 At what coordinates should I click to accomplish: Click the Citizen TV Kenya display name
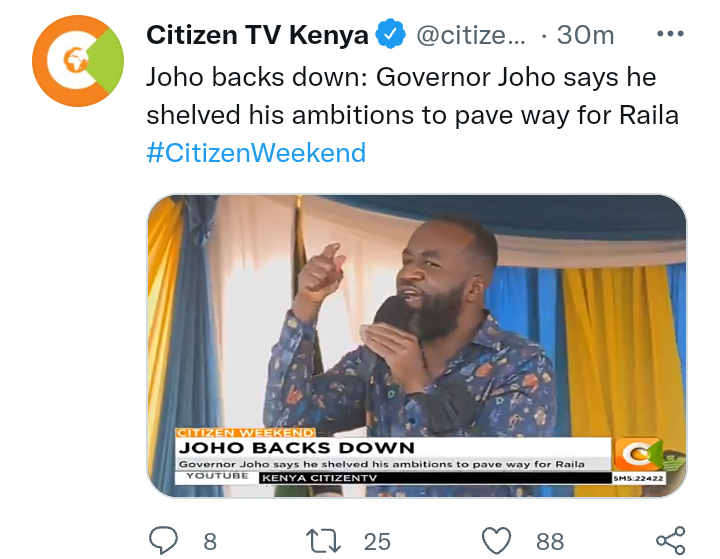(x=257, y=35)
